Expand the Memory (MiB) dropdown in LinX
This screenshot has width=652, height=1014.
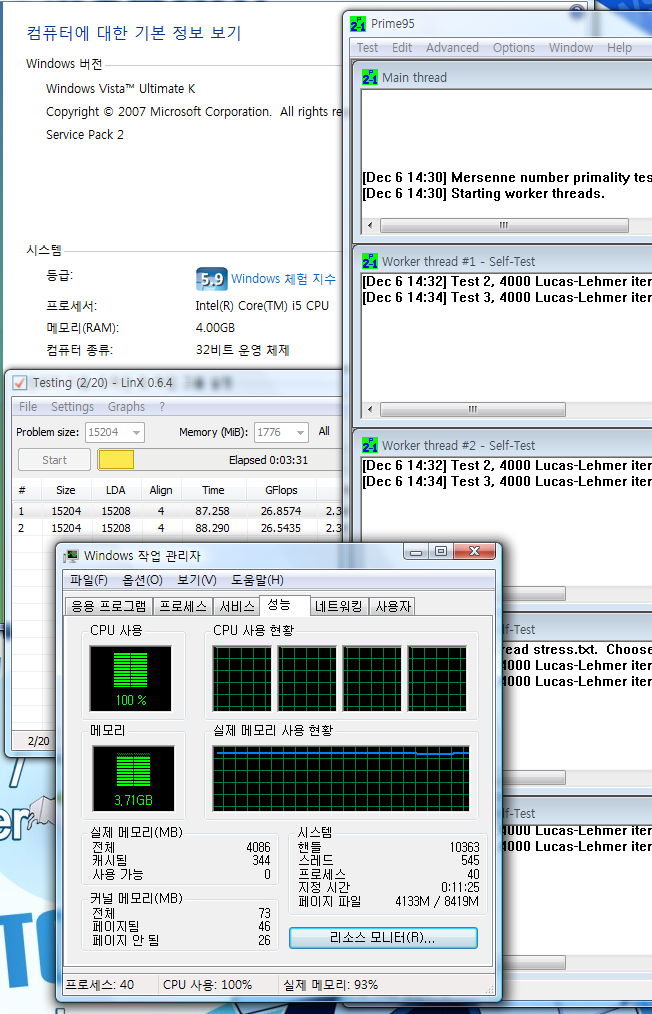coord(300,432)
